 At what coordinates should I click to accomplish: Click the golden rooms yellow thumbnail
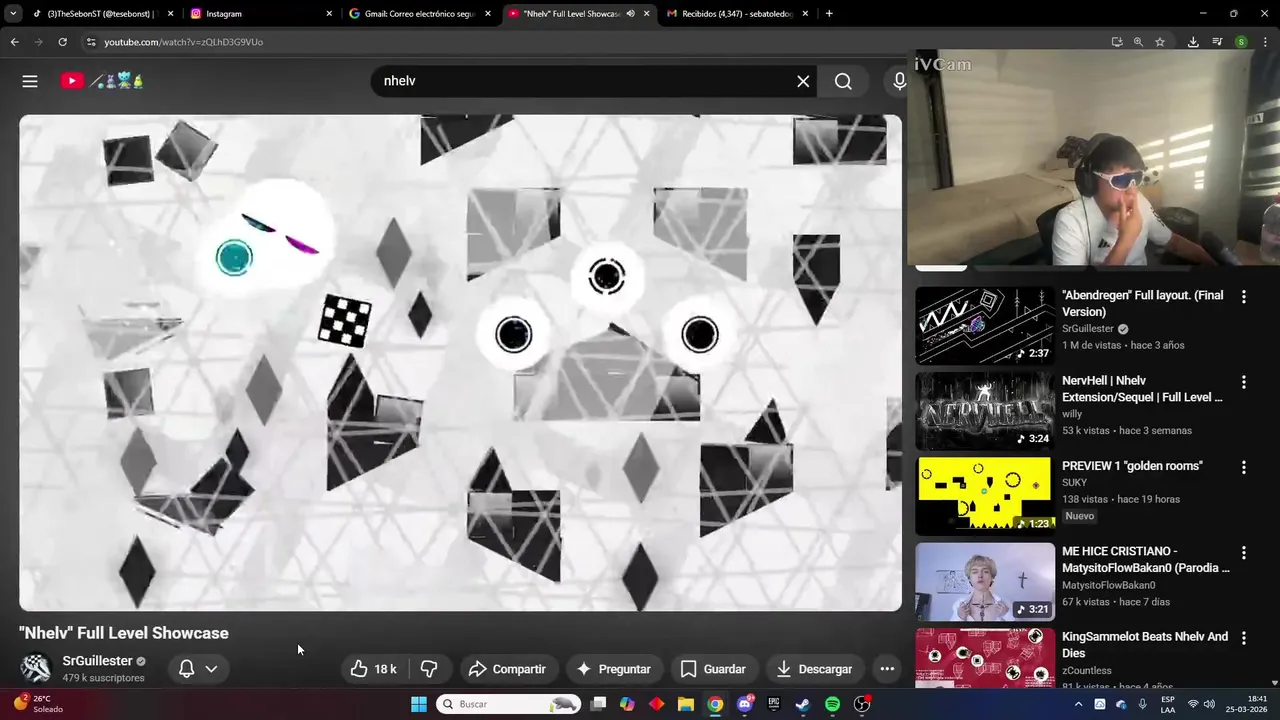click(x=985, y=496)
